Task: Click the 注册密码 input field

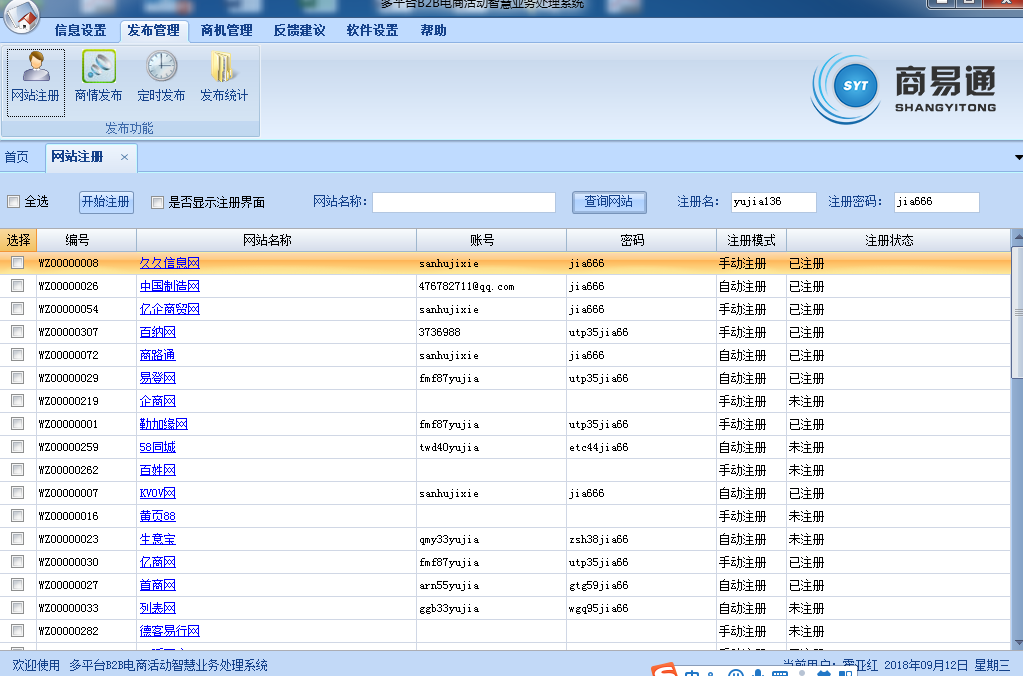Action: (x=937, y=202)
